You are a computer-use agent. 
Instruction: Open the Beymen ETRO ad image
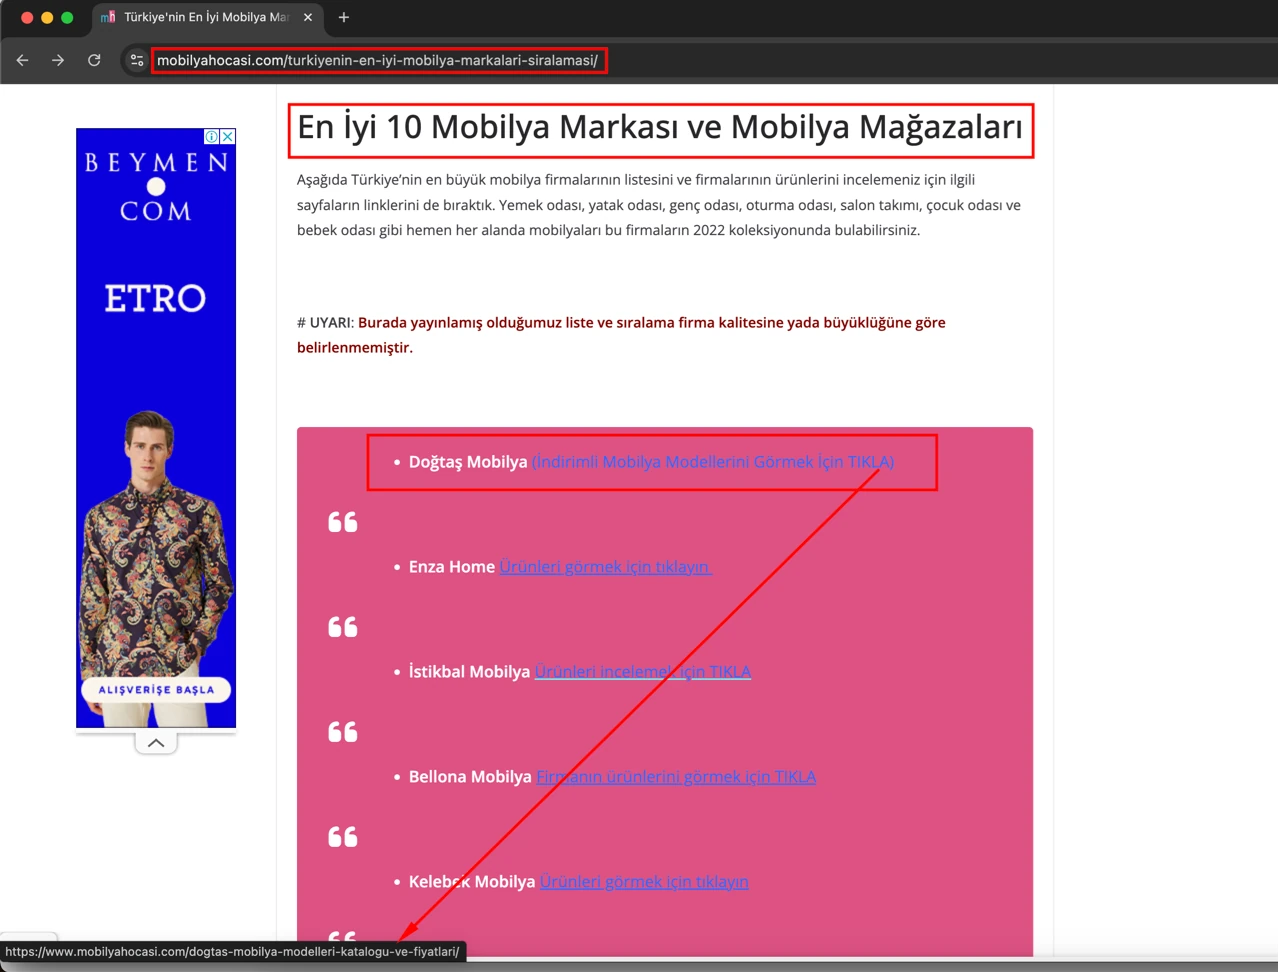[156, 428]
